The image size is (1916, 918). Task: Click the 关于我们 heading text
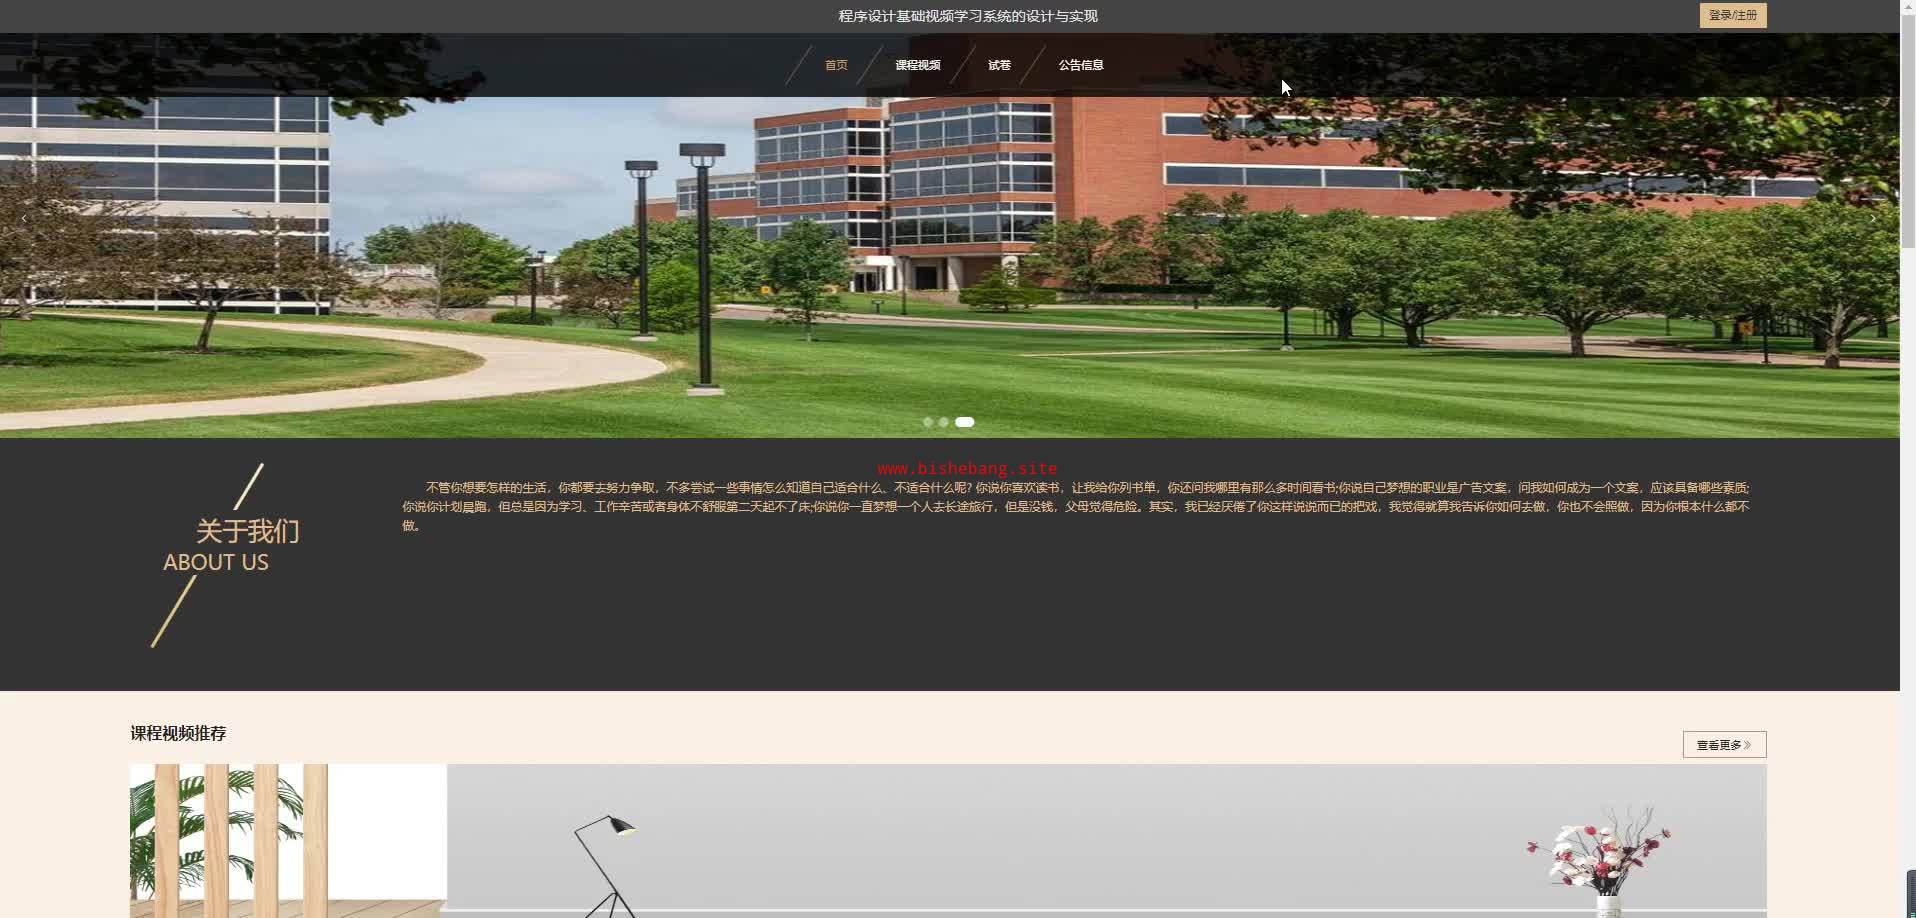(x=248, y=531)
